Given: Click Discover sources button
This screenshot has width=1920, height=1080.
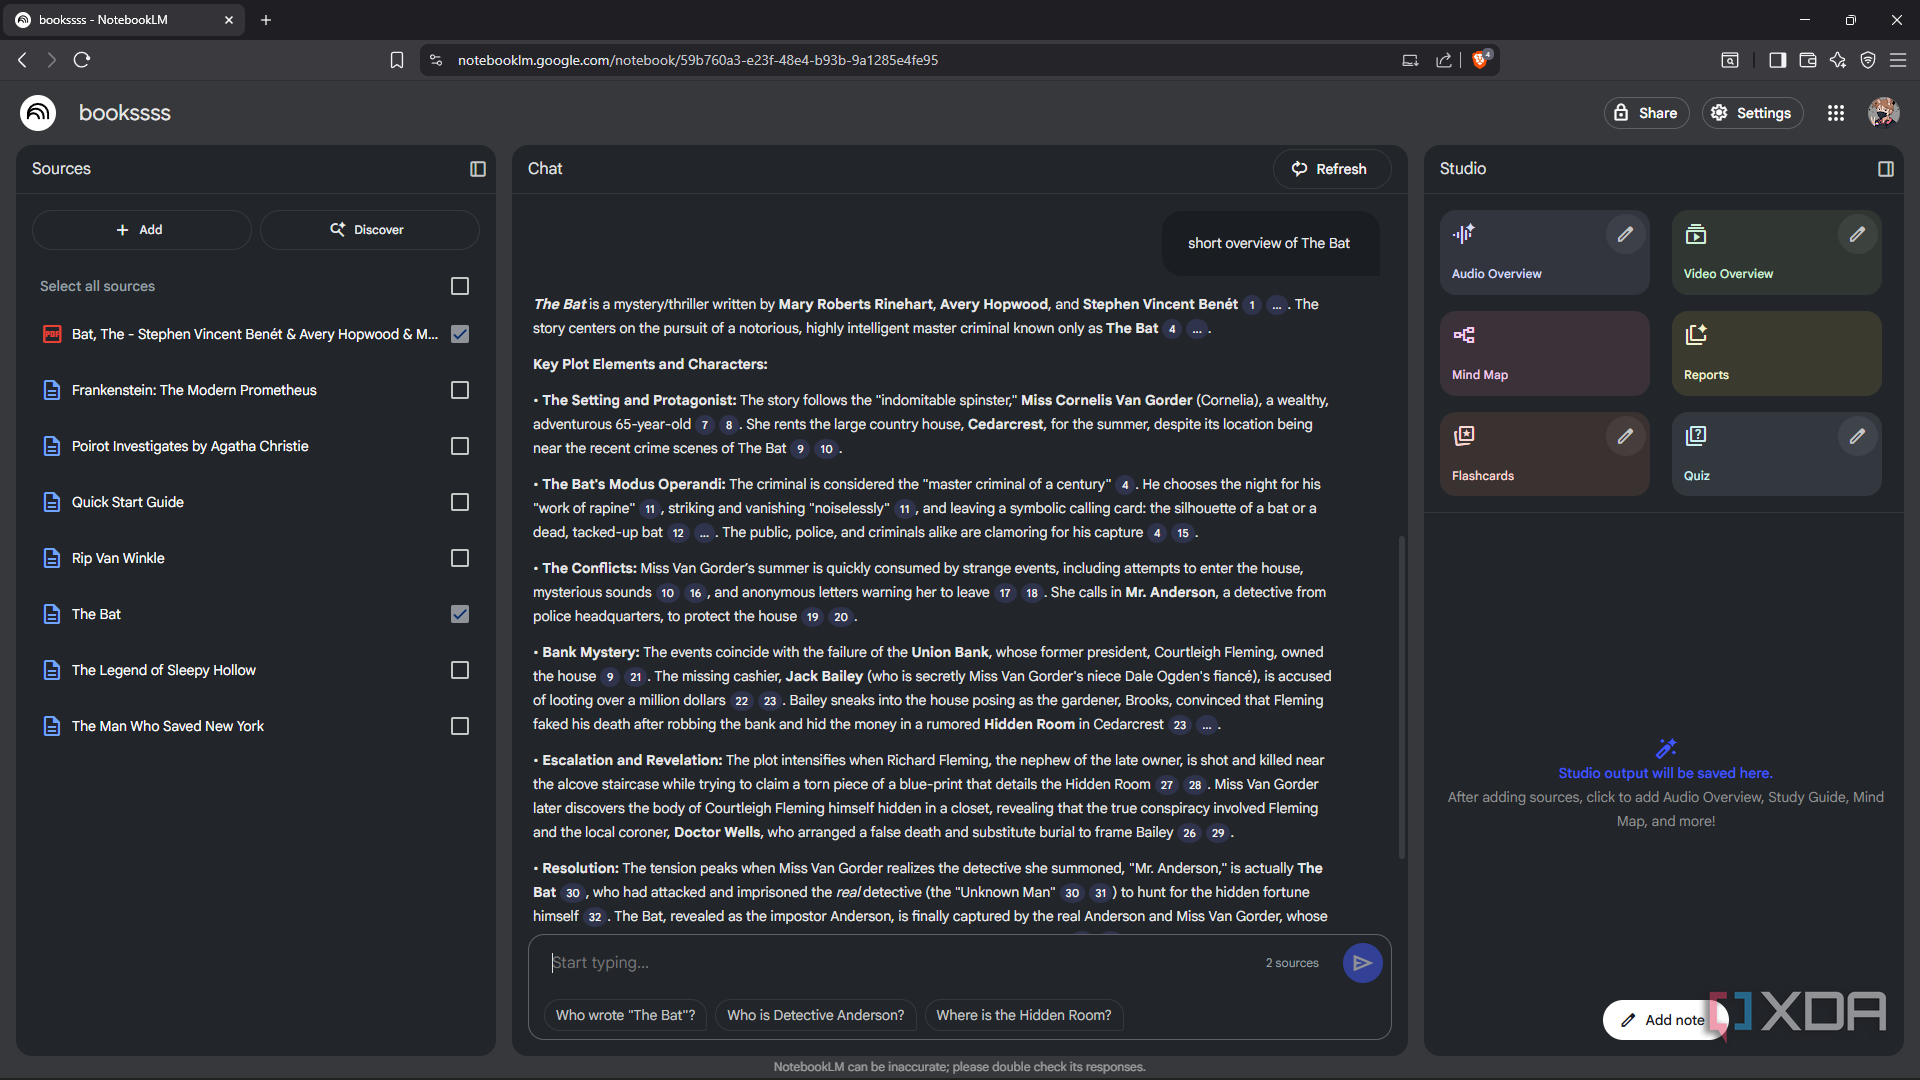Looking at the screenshot, I should point(369,230).
